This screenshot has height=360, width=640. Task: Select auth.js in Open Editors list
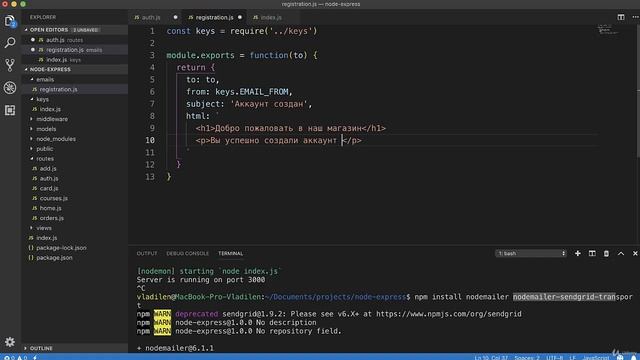55,40
